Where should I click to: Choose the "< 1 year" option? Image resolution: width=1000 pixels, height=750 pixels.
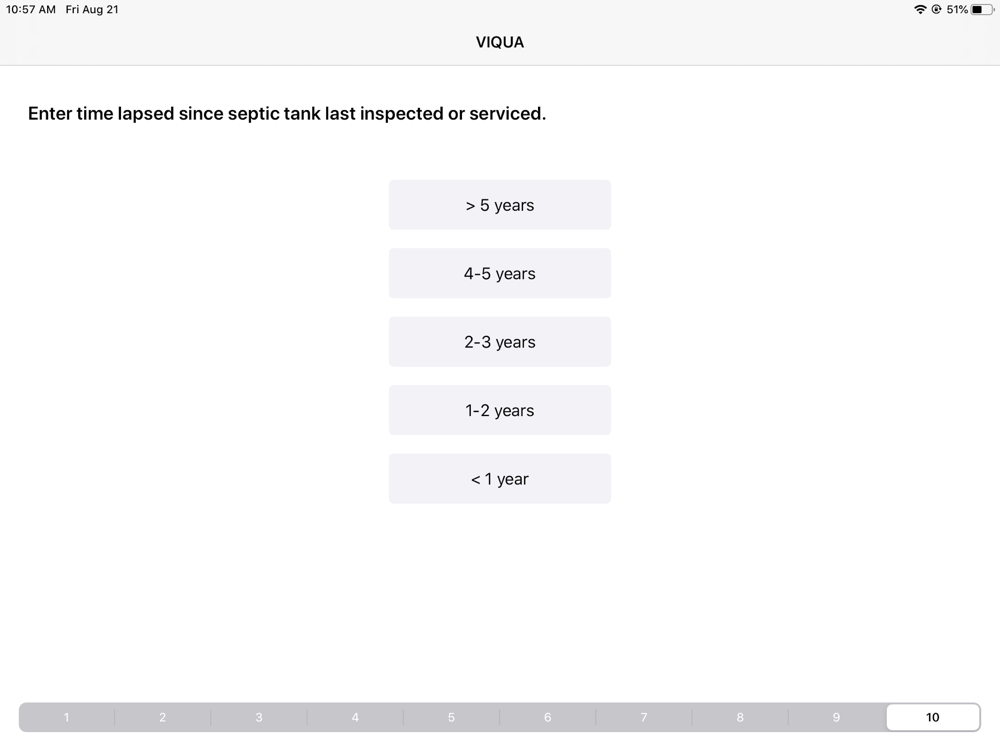tap(500, 478)
